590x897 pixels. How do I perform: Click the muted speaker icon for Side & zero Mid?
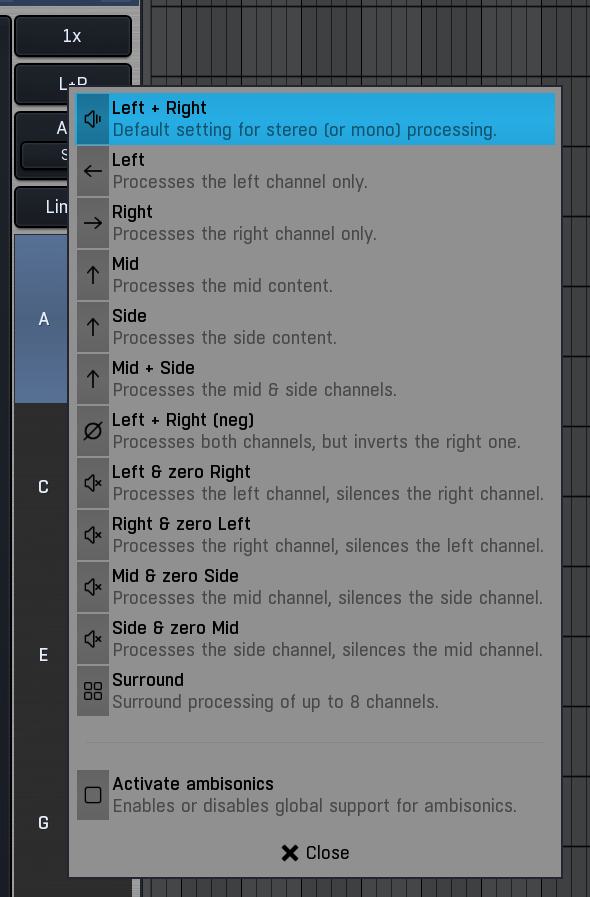click(93, 639)
